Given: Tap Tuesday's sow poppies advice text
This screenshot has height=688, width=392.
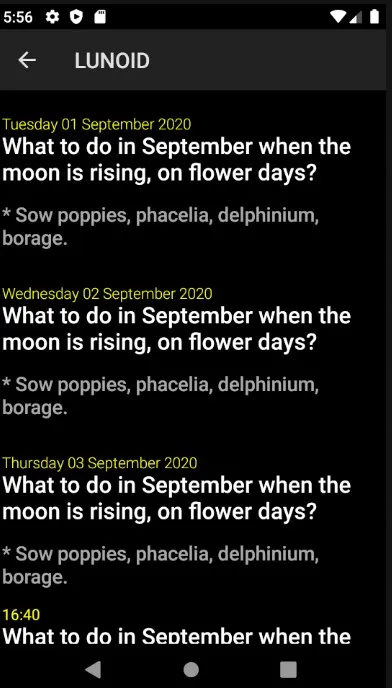Looking at the screenshot, I should click(161, 227).
